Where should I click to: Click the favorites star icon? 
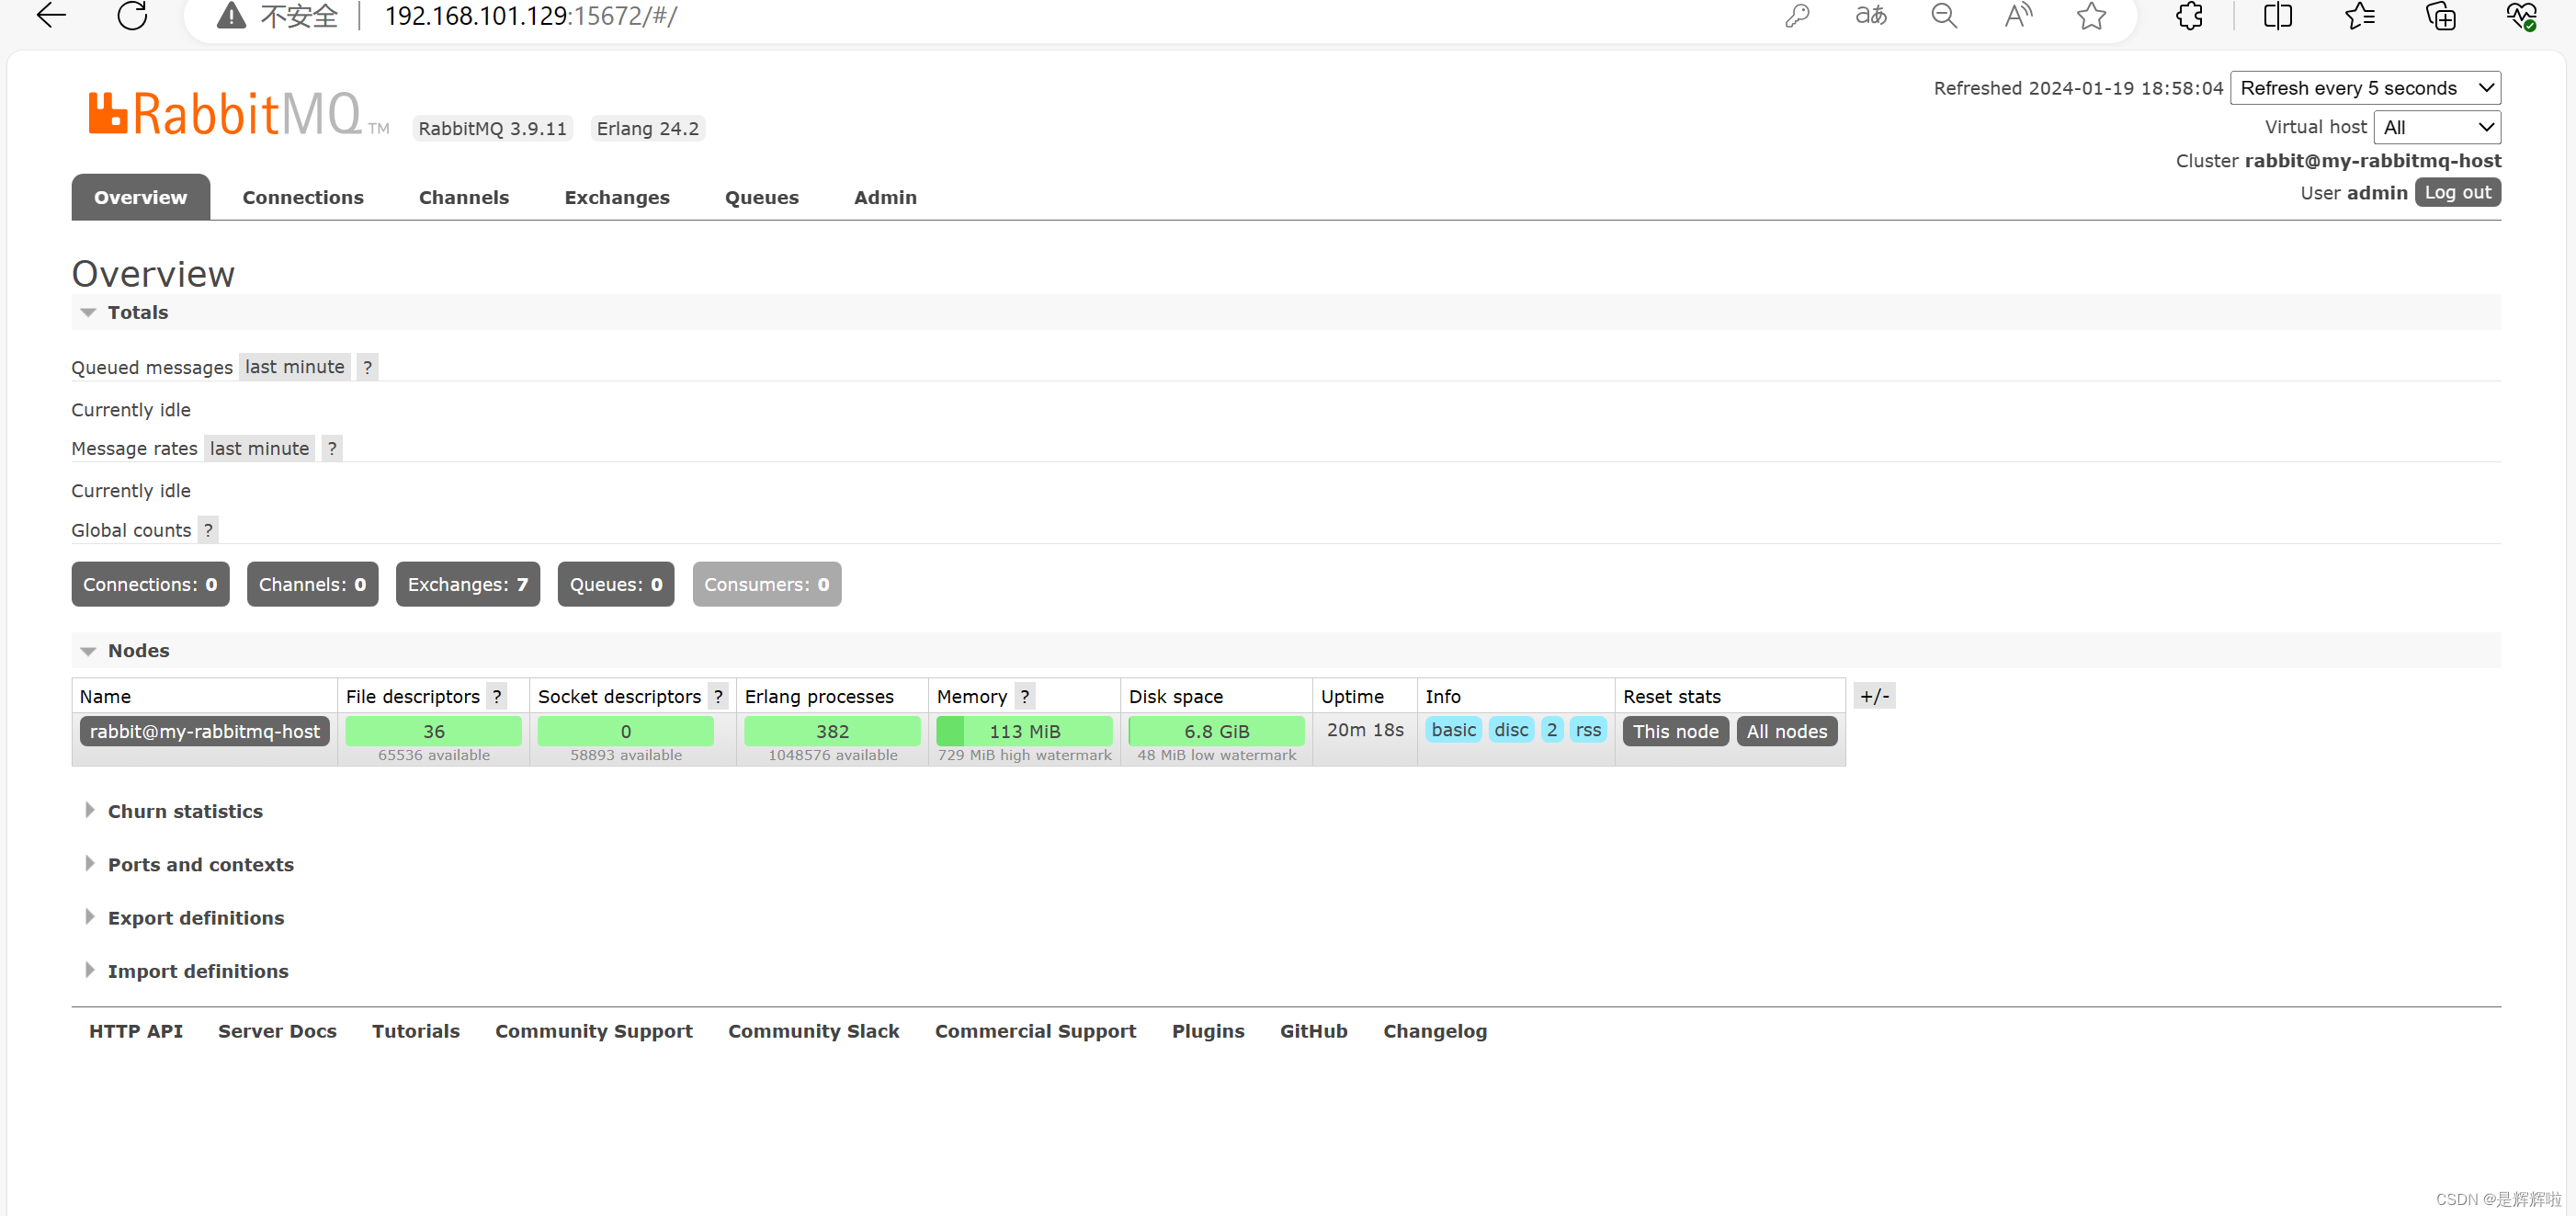(2091, 15)
